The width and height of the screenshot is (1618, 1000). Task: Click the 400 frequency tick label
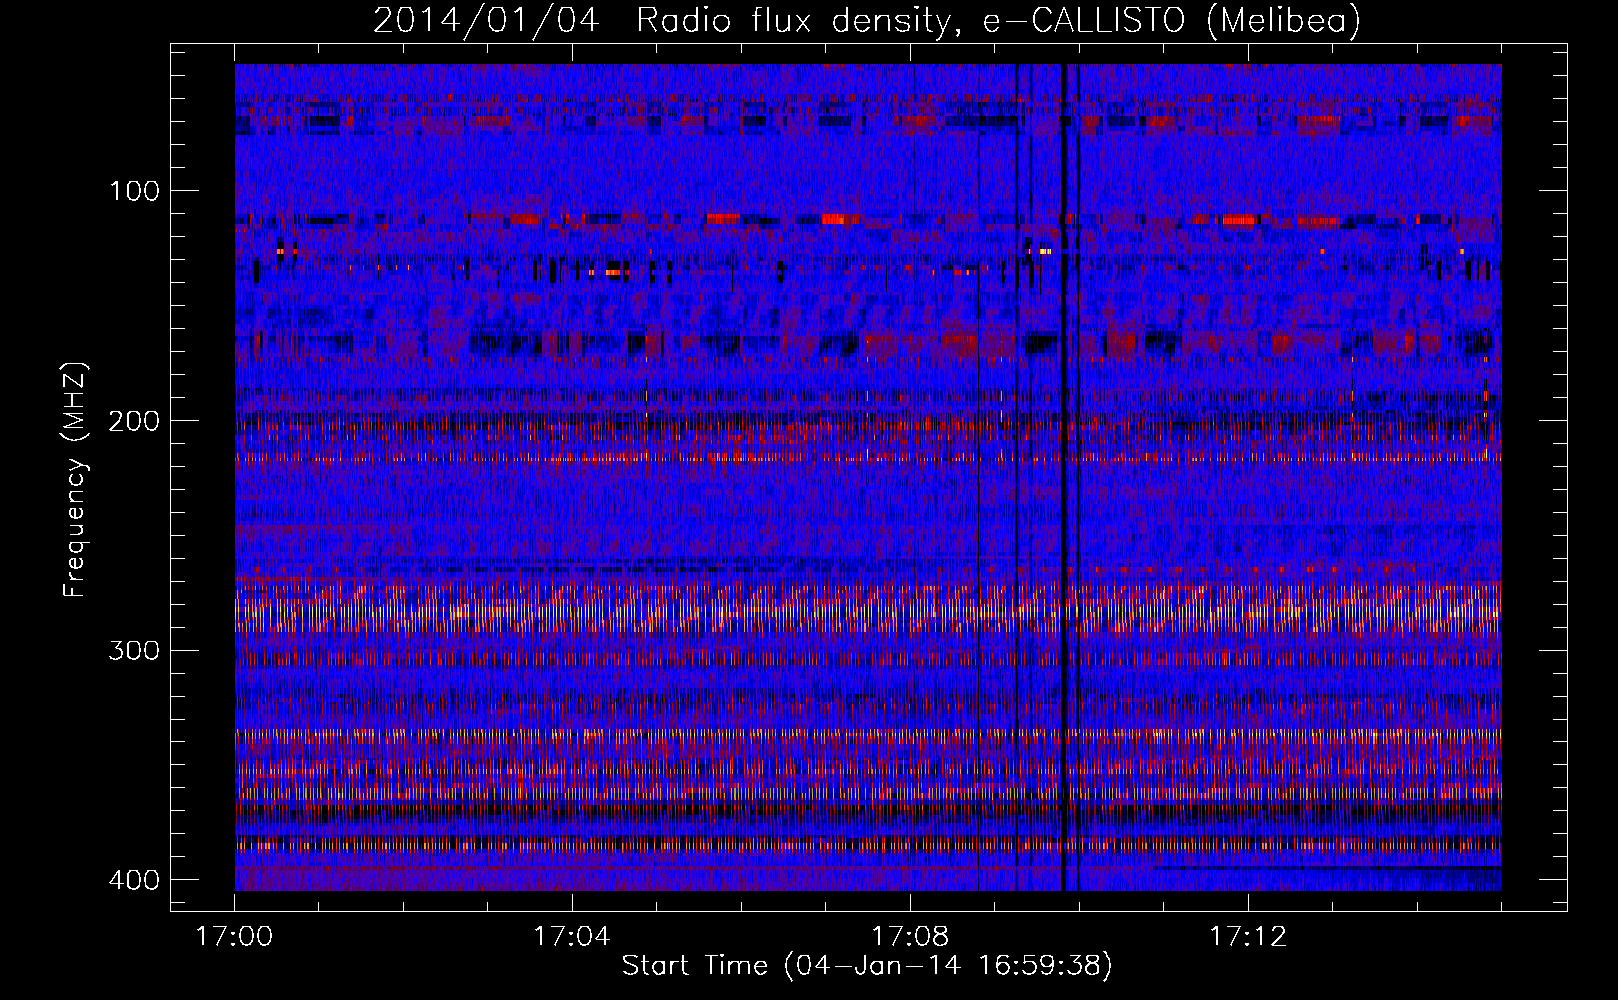click(x=133, y=880)
